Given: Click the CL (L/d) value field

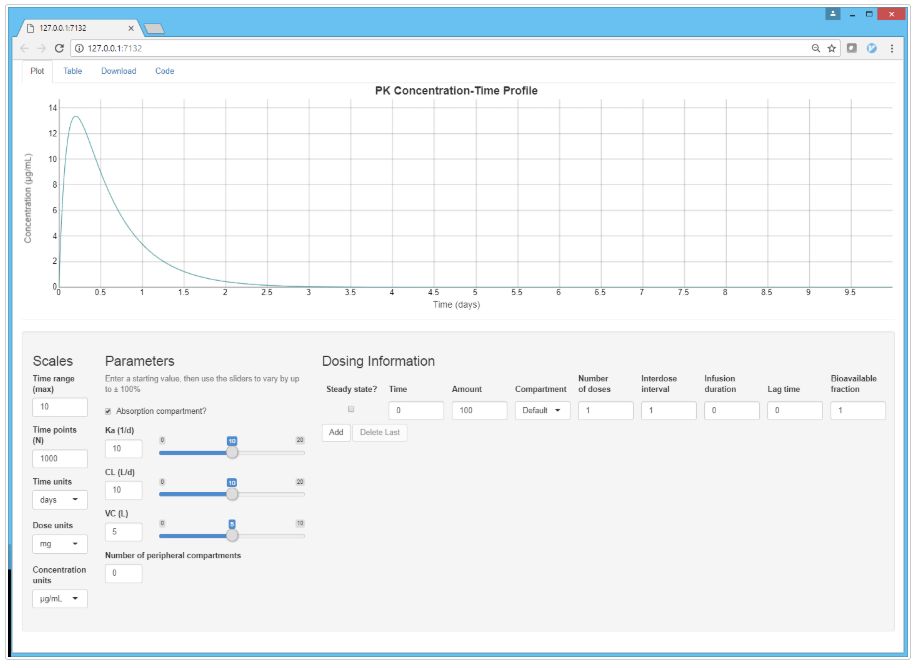Looking at the screenshot, I should (124, 490).
